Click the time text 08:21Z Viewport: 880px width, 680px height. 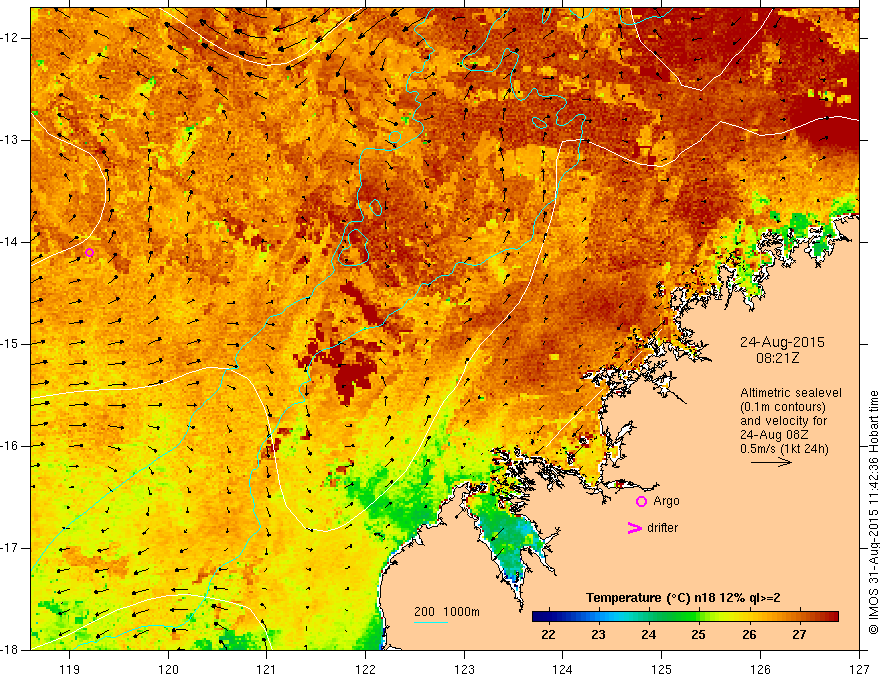777,358
